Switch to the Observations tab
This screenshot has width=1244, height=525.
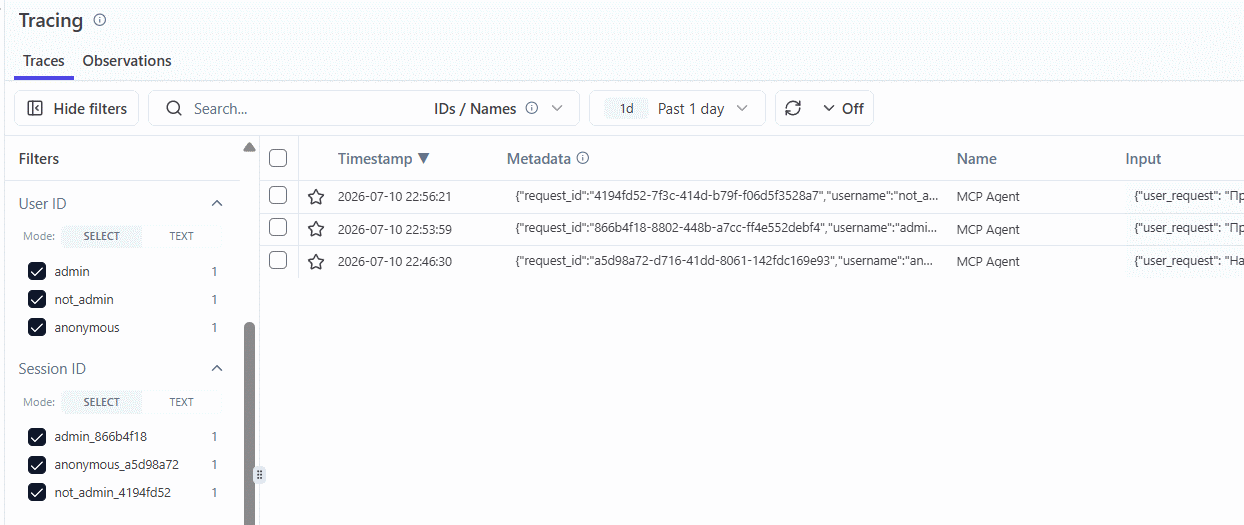tap(127, 61)
